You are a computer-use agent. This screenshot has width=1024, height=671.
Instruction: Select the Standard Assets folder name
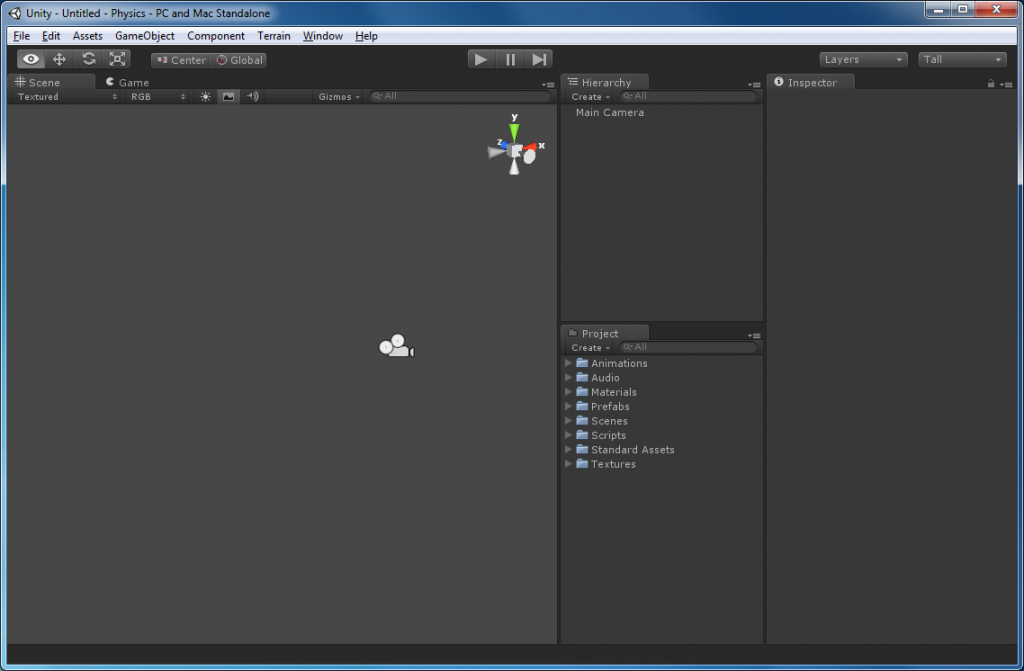633,450
